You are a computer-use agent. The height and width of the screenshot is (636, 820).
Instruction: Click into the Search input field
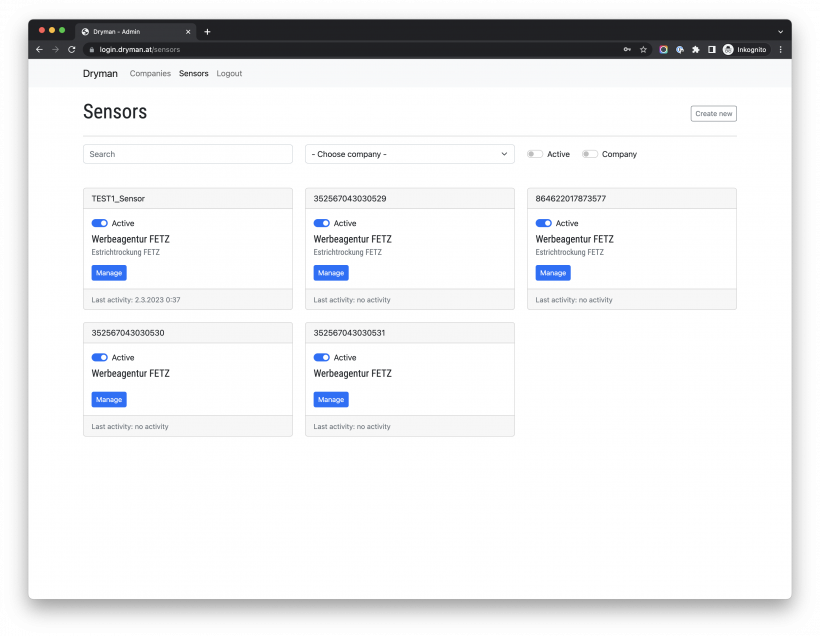tap(188, 154)
